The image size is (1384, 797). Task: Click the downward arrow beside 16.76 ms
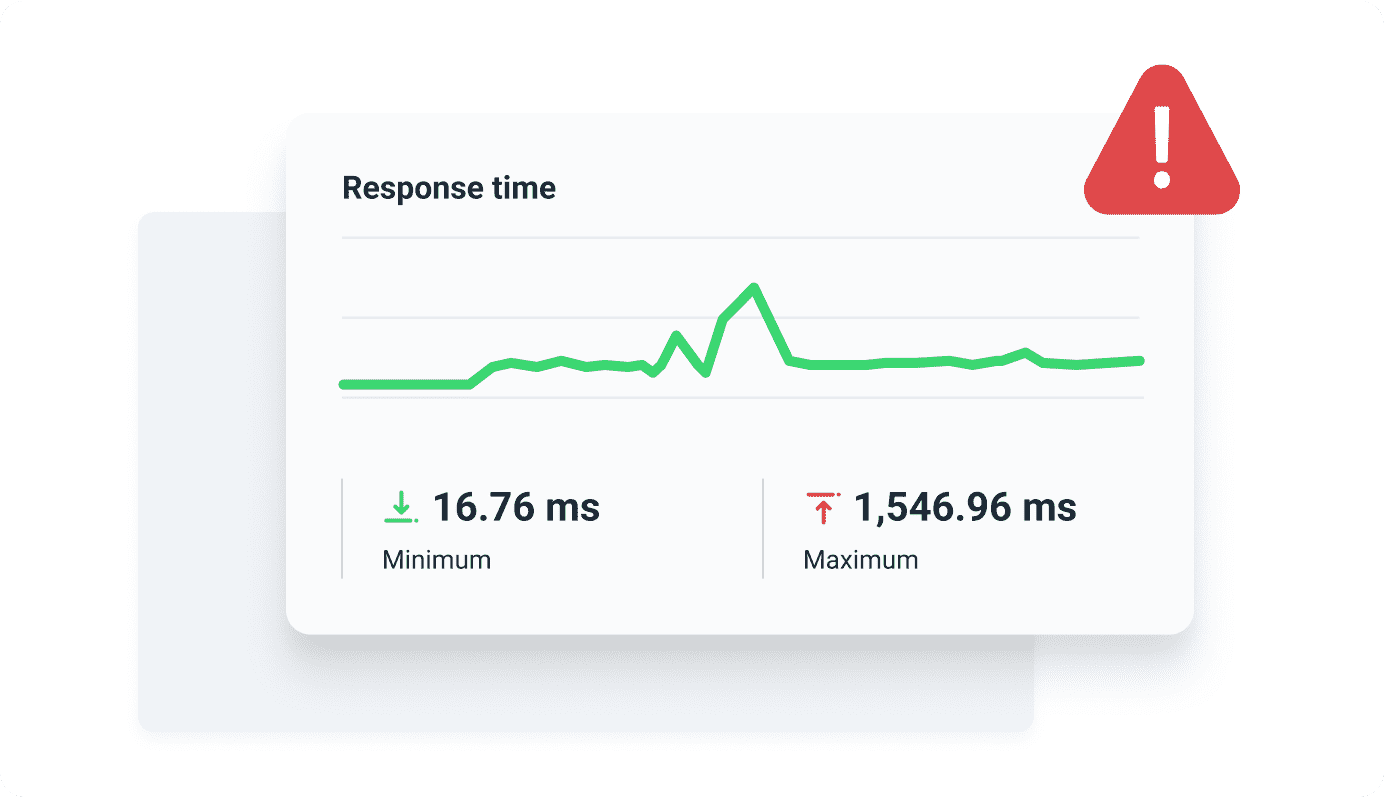pyautogui.click(x=401, y=505)
